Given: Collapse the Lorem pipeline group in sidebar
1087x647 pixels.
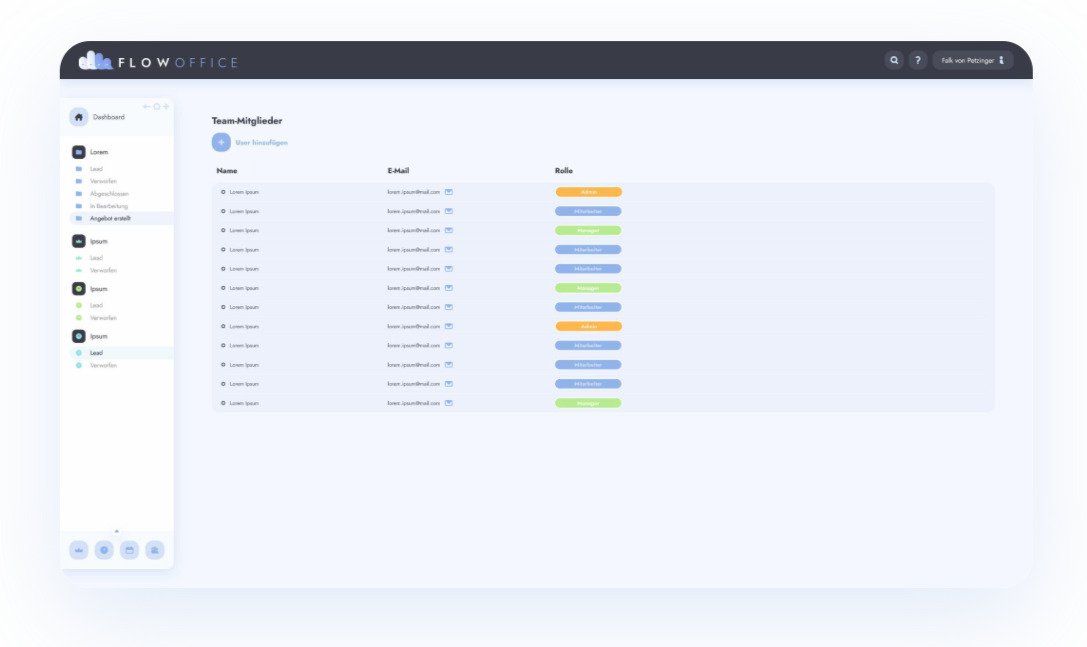Looking at the screenshot, I should (79, 152).
